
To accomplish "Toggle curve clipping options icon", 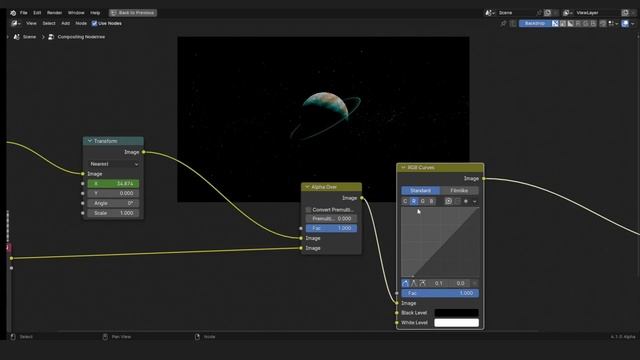I will (466, 201).
